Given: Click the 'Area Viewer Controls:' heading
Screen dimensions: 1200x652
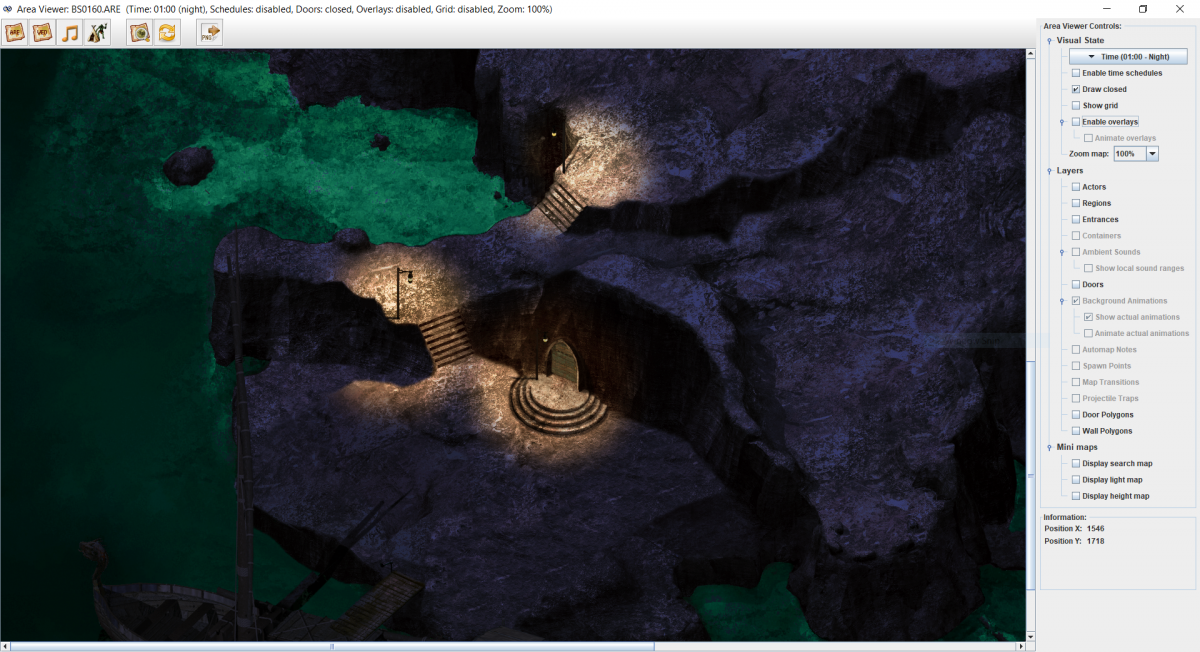Looking at the screenshot, I should (x=1082, y=26).
